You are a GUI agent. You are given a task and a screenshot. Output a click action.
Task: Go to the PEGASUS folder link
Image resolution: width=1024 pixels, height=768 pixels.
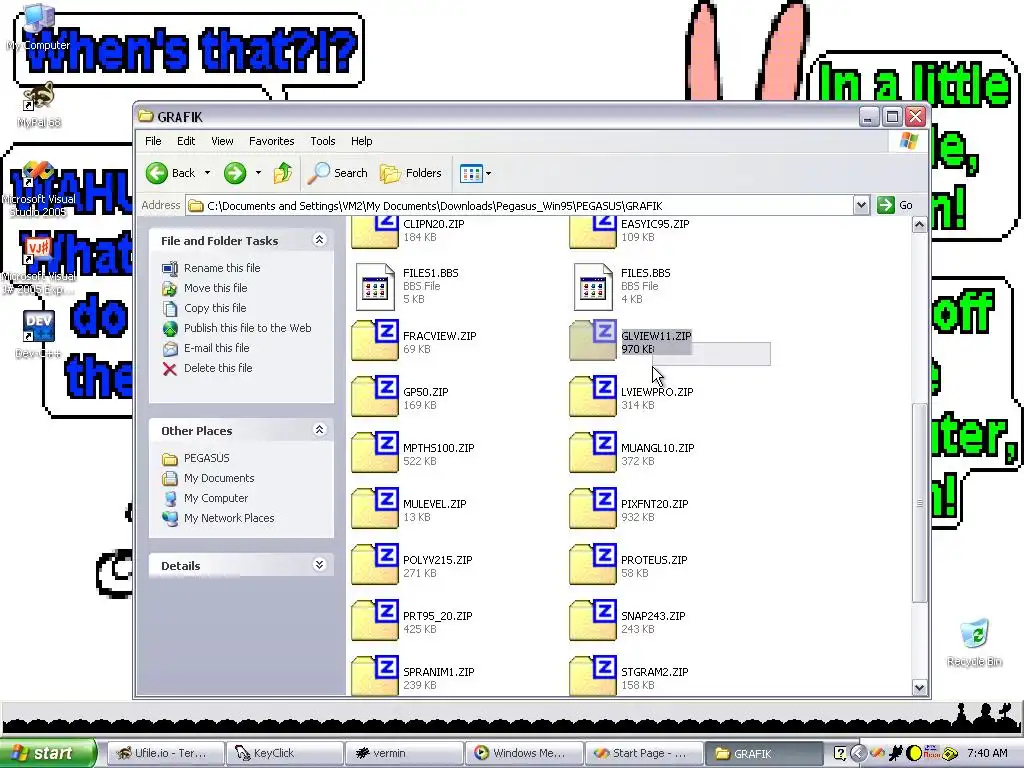click(x=206, y=458)
